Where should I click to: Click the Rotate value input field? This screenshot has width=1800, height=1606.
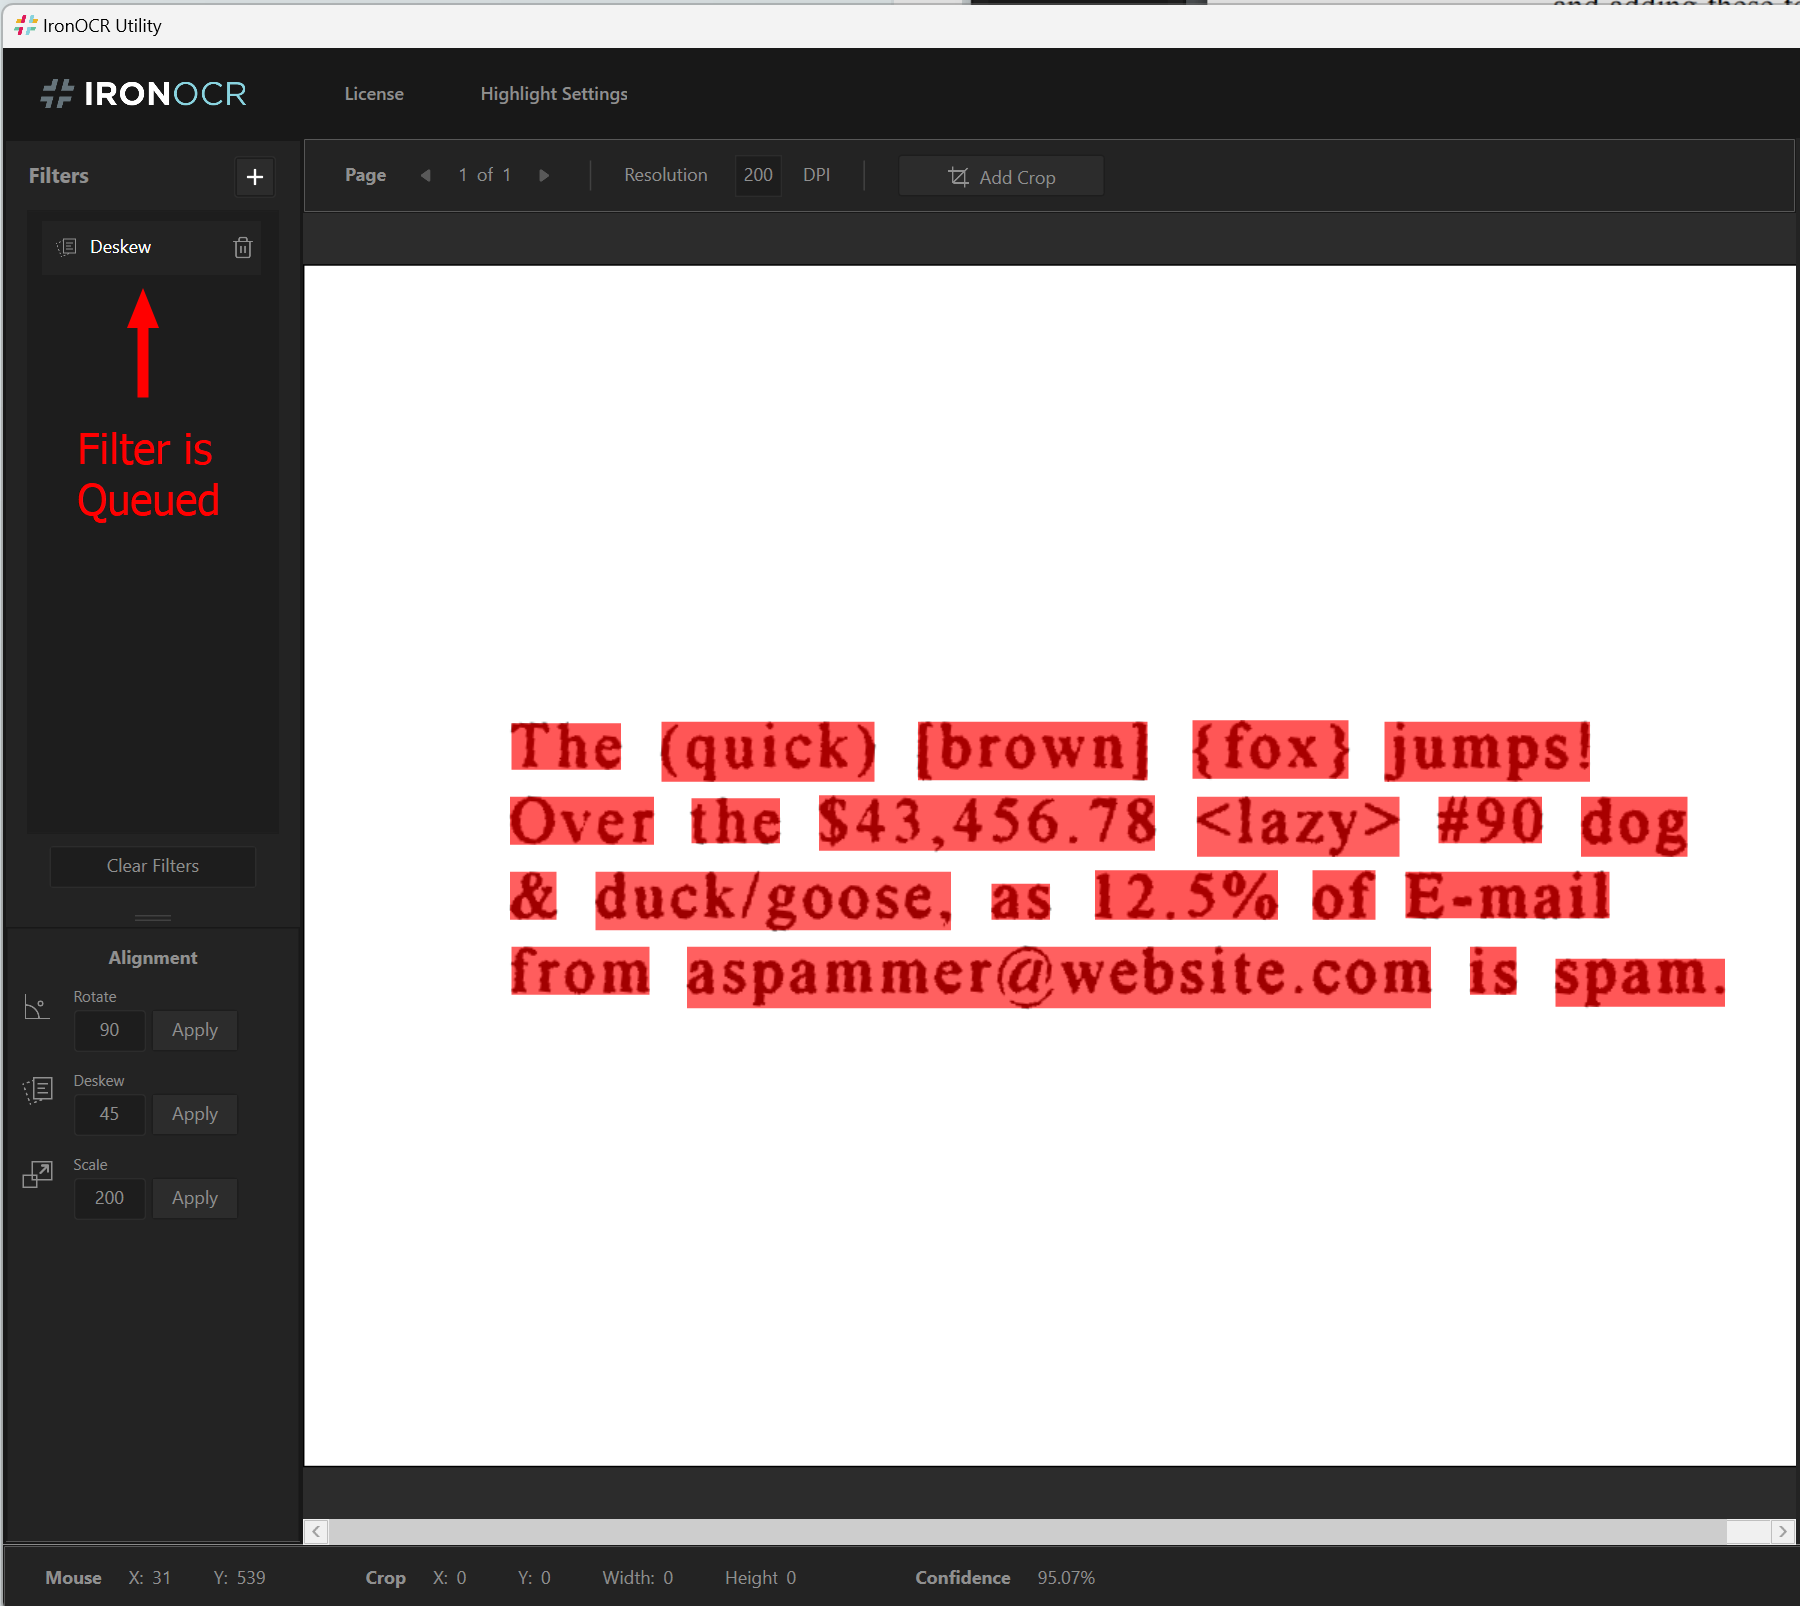click(x=109, y=1030)
